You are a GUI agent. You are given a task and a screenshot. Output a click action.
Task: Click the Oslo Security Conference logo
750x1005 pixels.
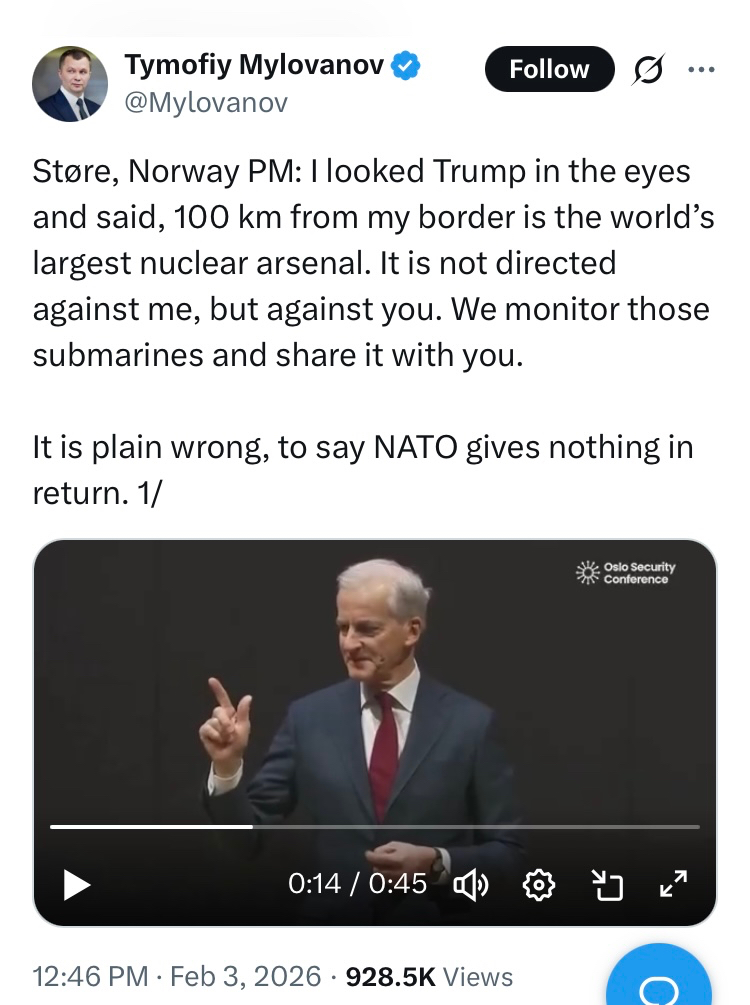click(627, 572)
